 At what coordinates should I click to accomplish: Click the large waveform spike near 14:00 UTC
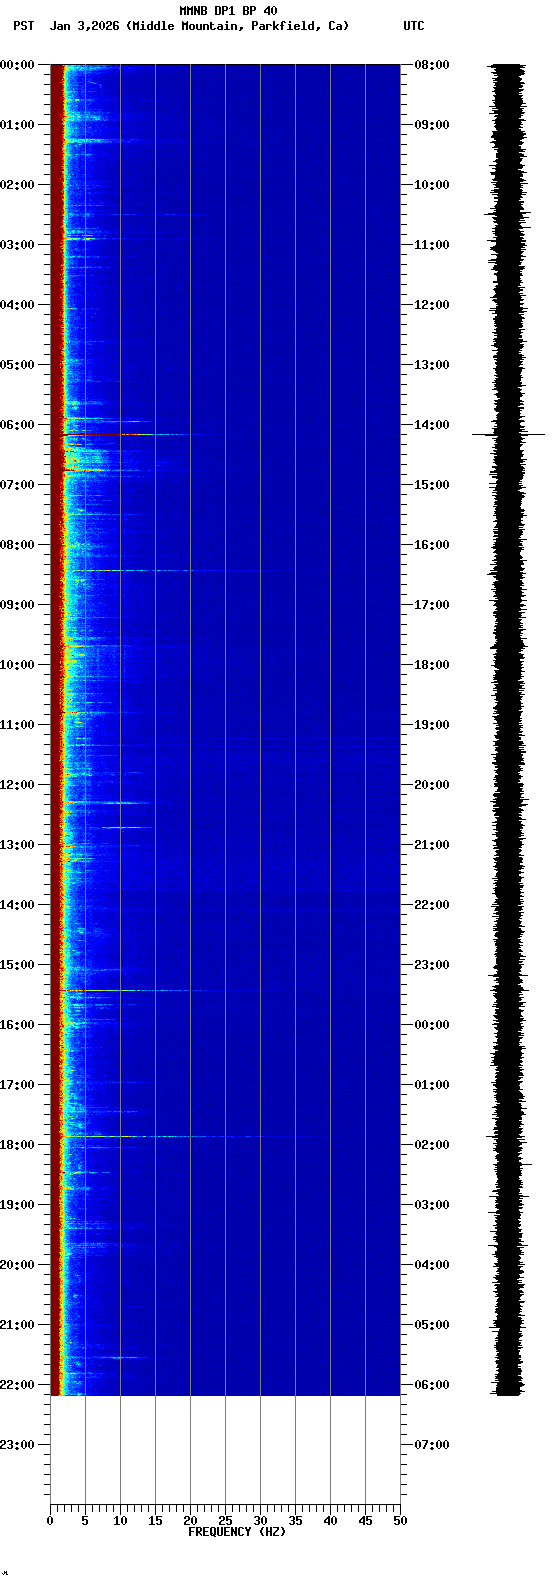coord(508,434)
